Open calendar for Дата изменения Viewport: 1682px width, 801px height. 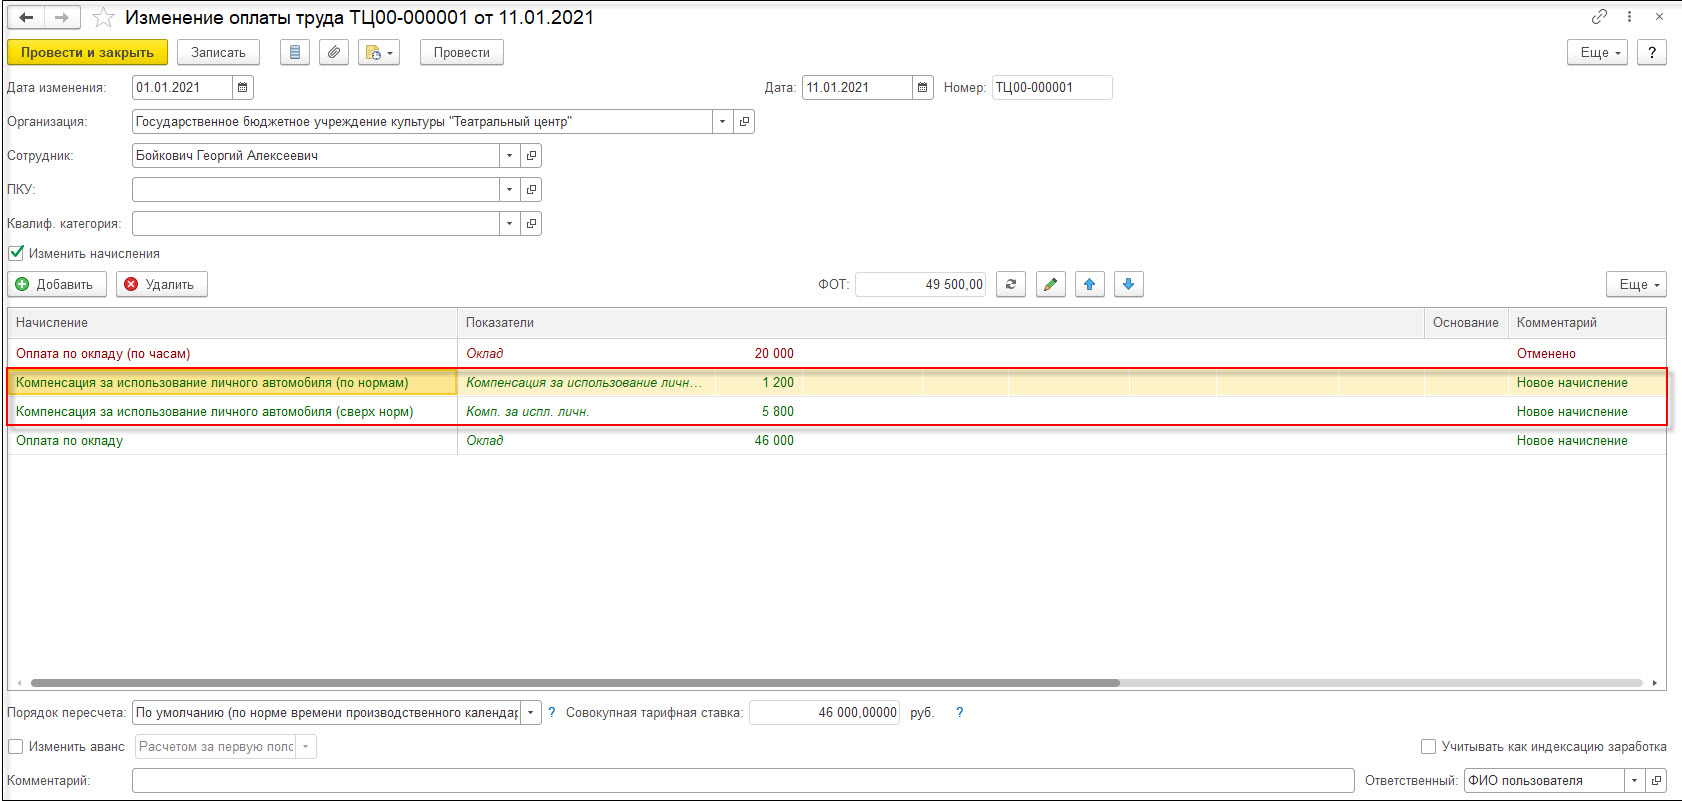click(242, 87)
